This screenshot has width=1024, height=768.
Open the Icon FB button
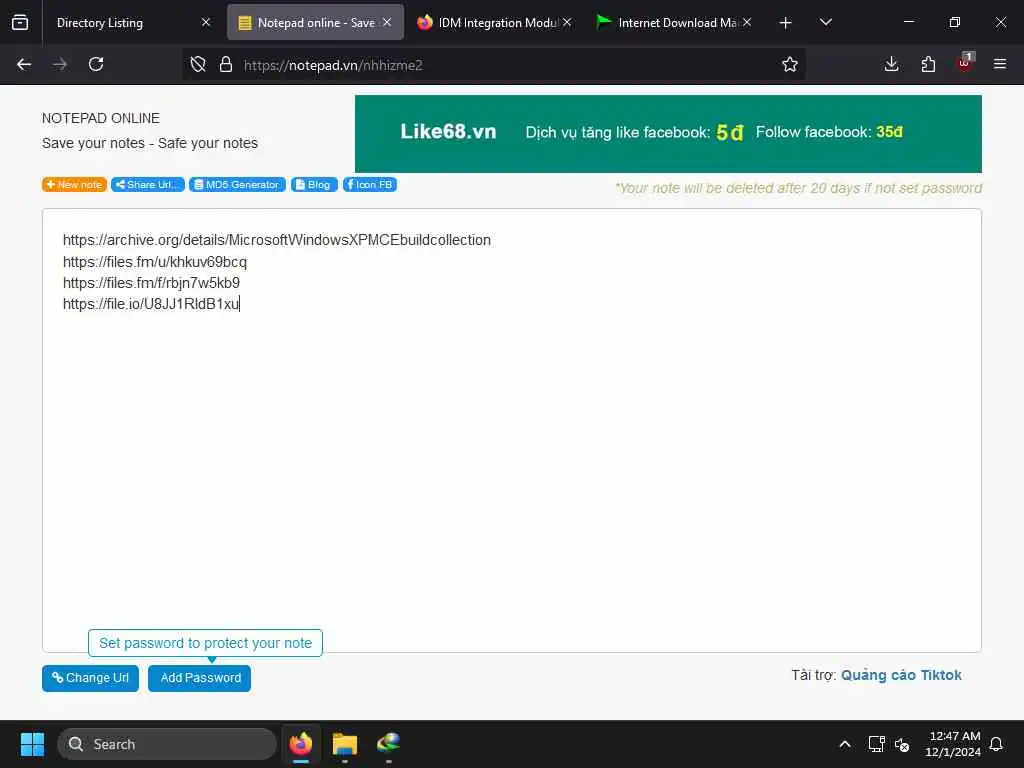[370, 185]
